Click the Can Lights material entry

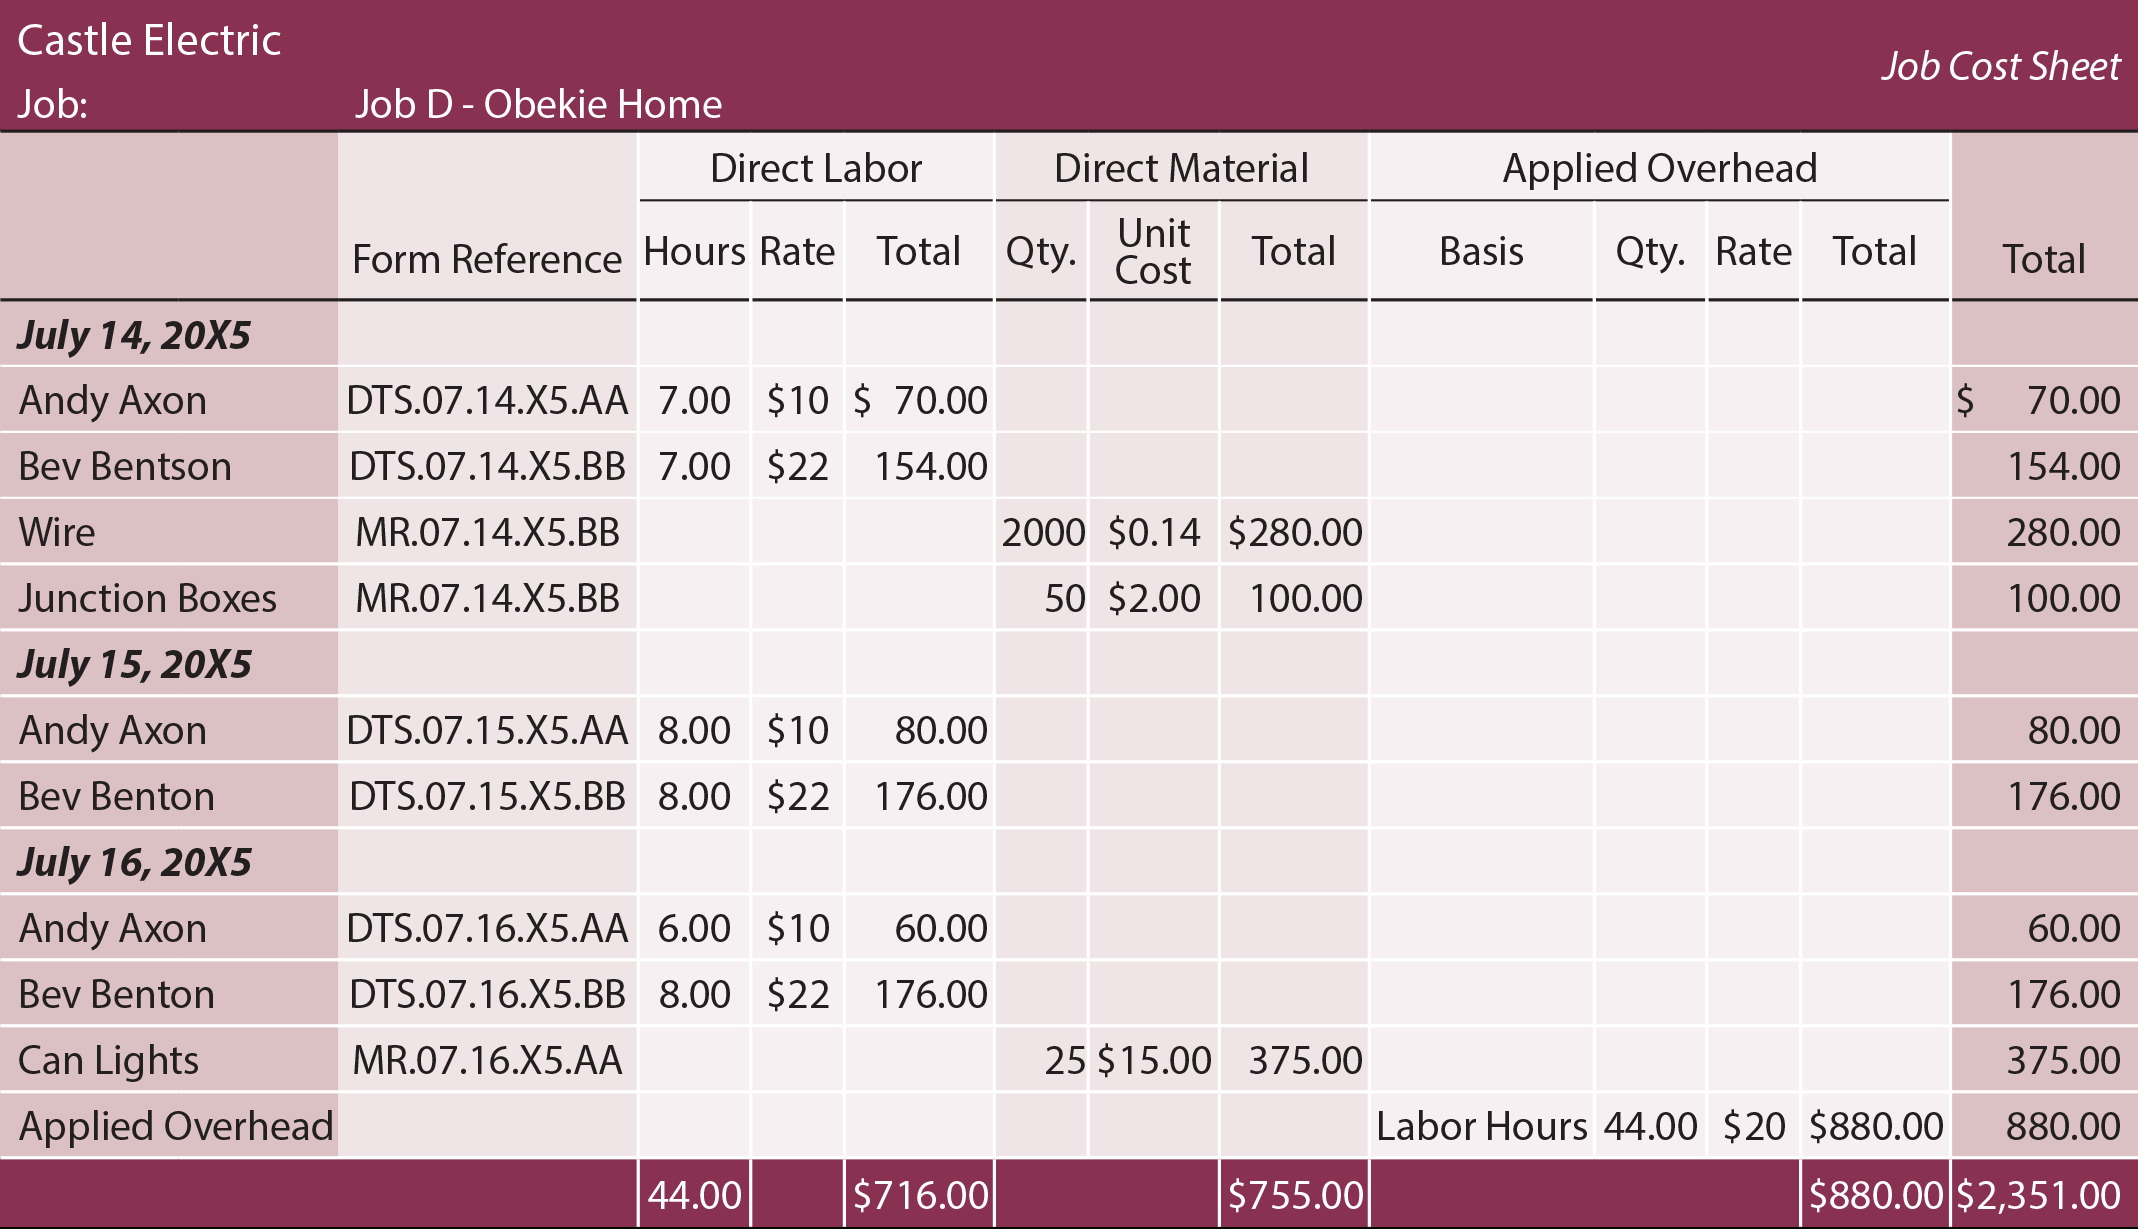click(108, 1060)
